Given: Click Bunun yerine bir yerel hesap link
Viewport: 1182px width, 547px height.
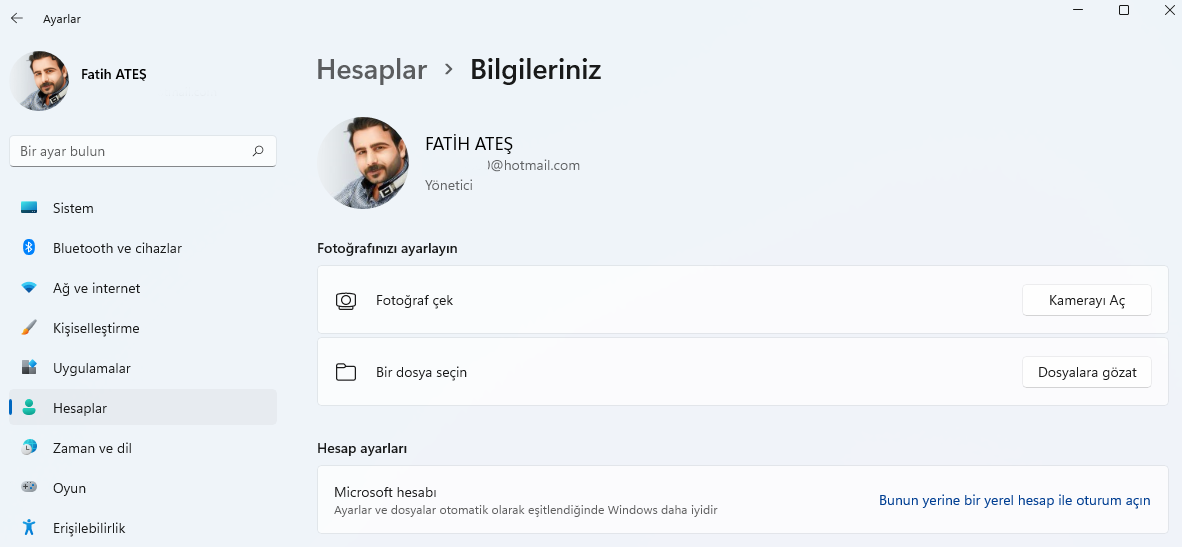Looking at the screenshot, I should click(1015, 500).
